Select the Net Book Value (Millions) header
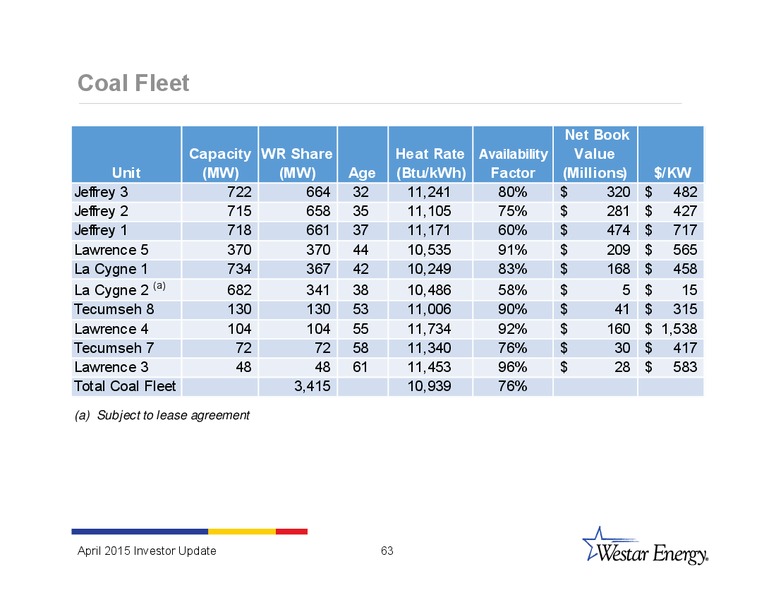 coord(595,154)
